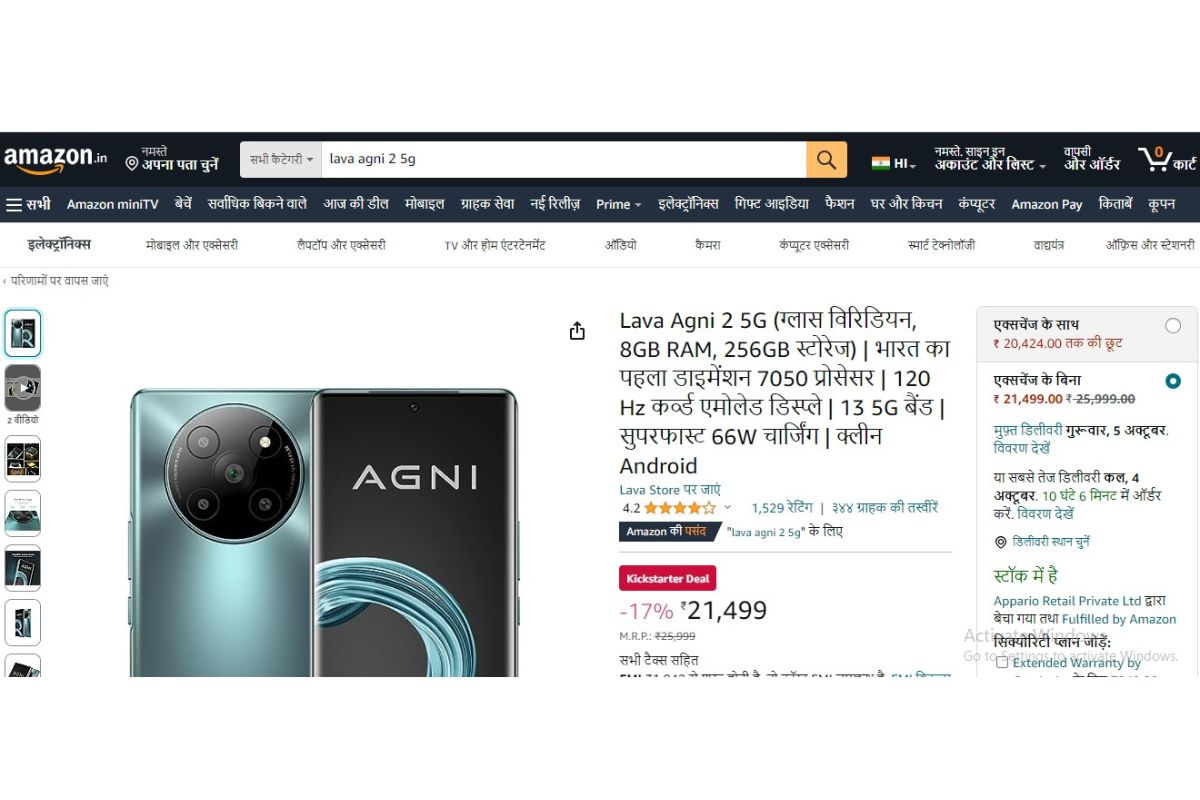
Task: Select the first phone image thumbnail
Action: [x=23, y=333]
